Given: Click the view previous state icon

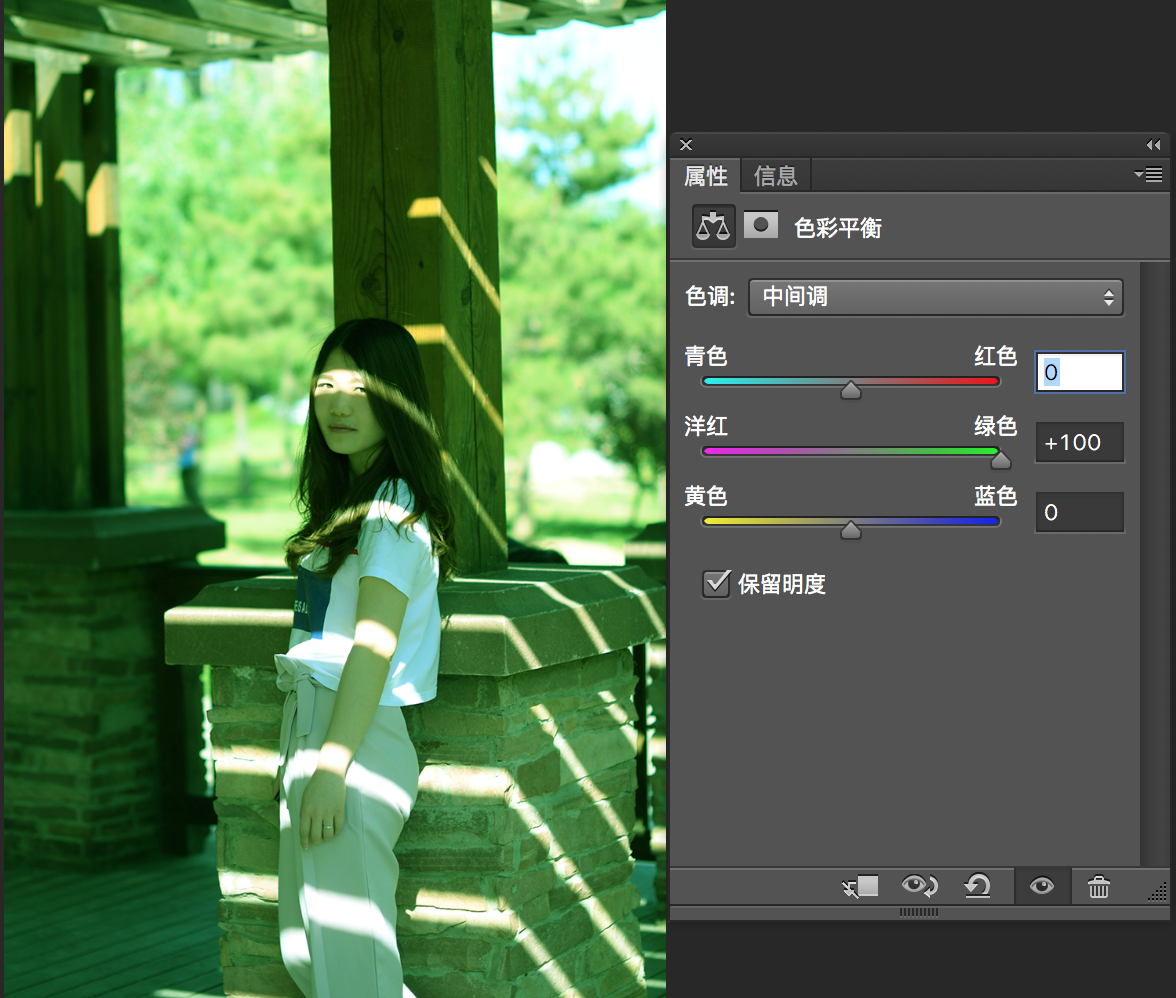Looking at the screenshot, I should click(920, 886).
